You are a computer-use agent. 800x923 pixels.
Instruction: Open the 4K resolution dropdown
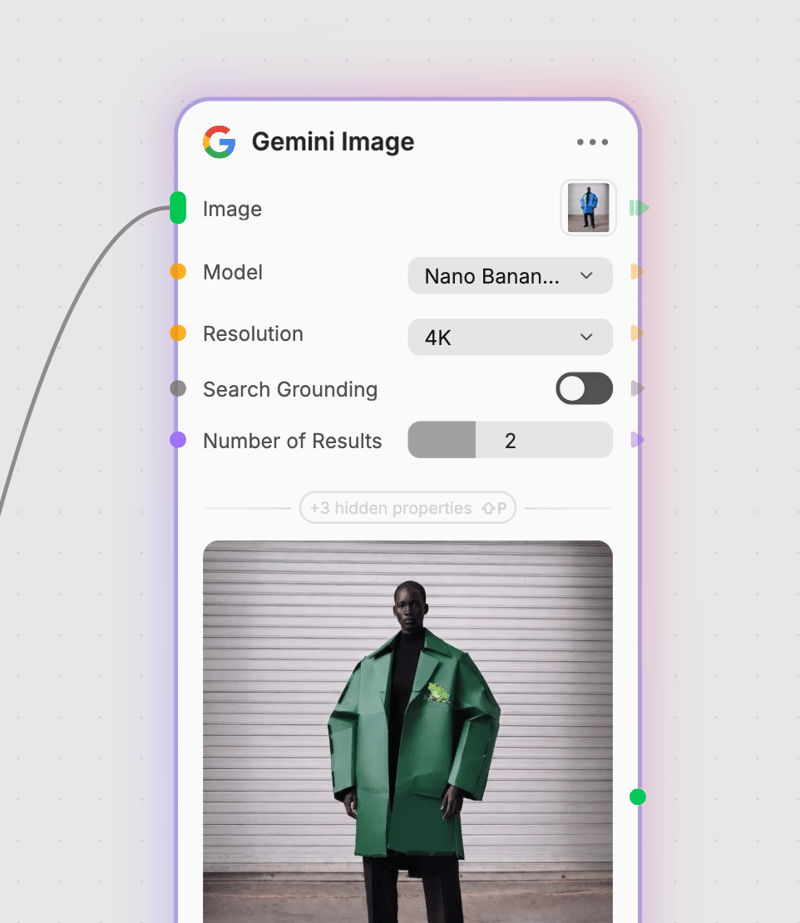coord(510,337)
